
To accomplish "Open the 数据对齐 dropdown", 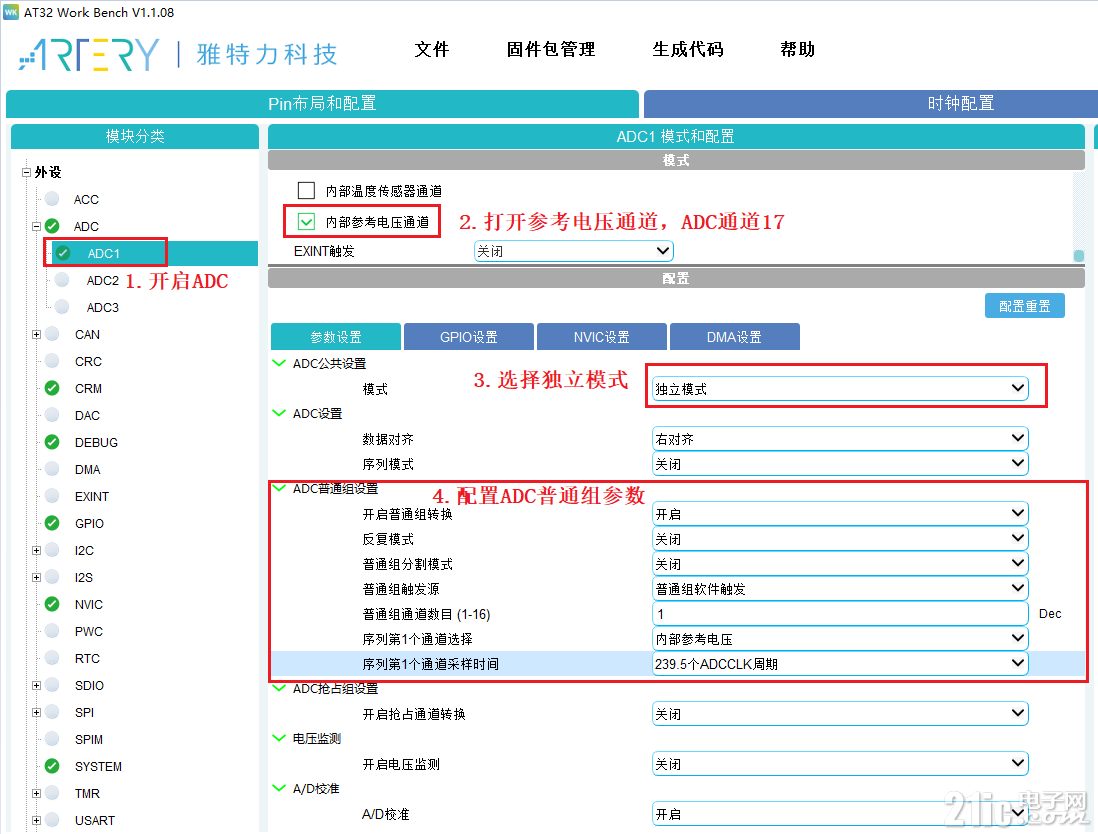I will pos(840,439).
